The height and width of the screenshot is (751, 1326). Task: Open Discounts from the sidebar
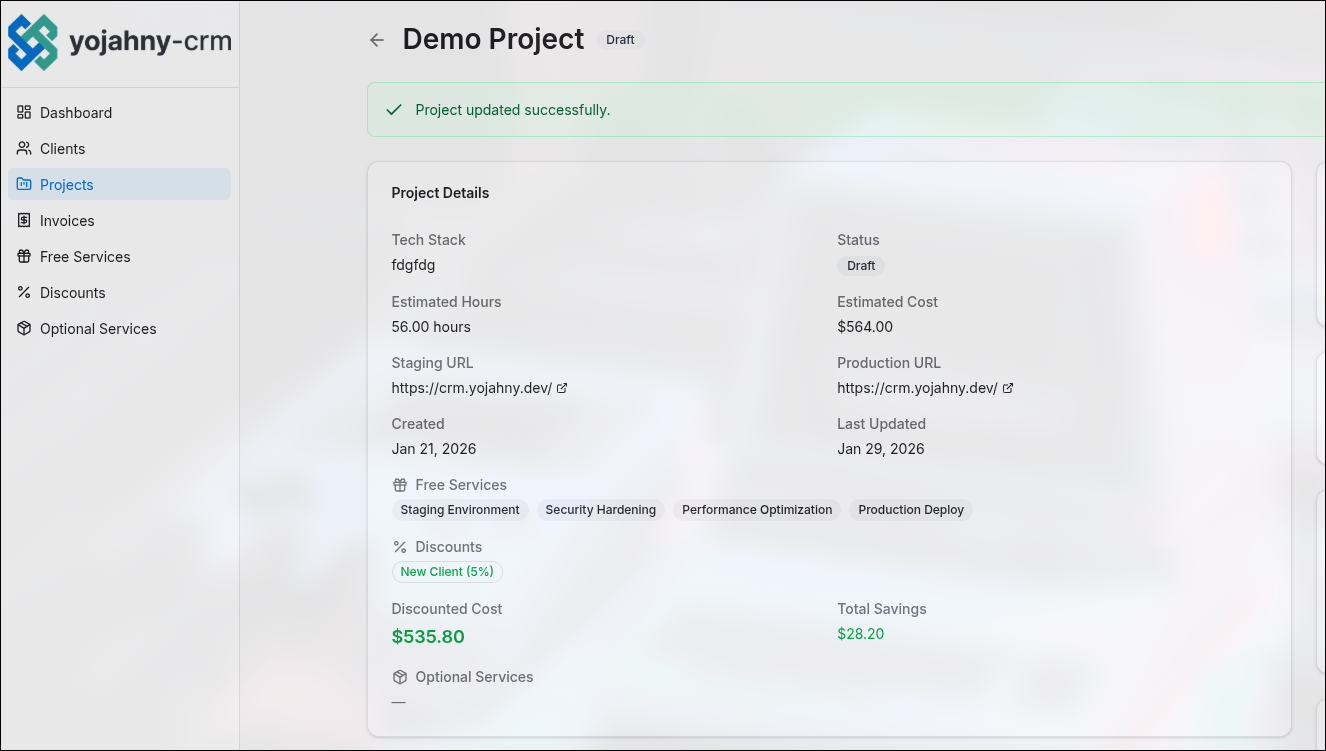click(x=119, y=292)
